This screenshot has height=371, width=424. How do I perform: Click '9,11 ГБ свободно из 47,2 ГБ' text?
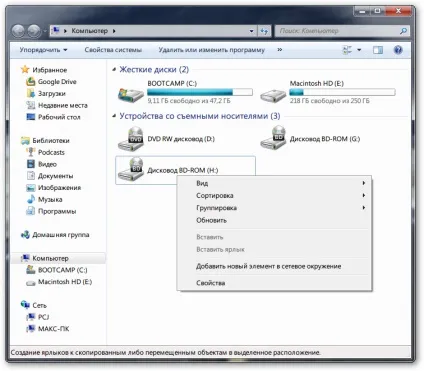189,101
